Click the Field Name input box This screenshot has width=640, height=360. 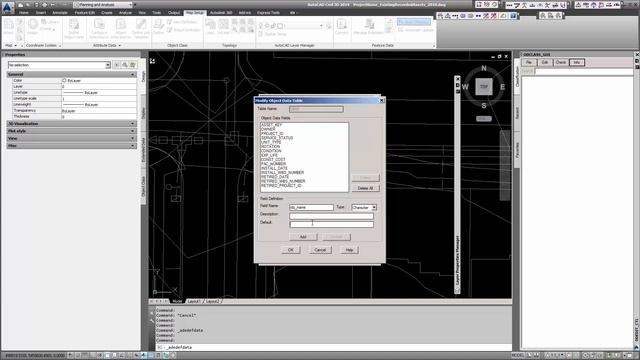click(311, 207)
